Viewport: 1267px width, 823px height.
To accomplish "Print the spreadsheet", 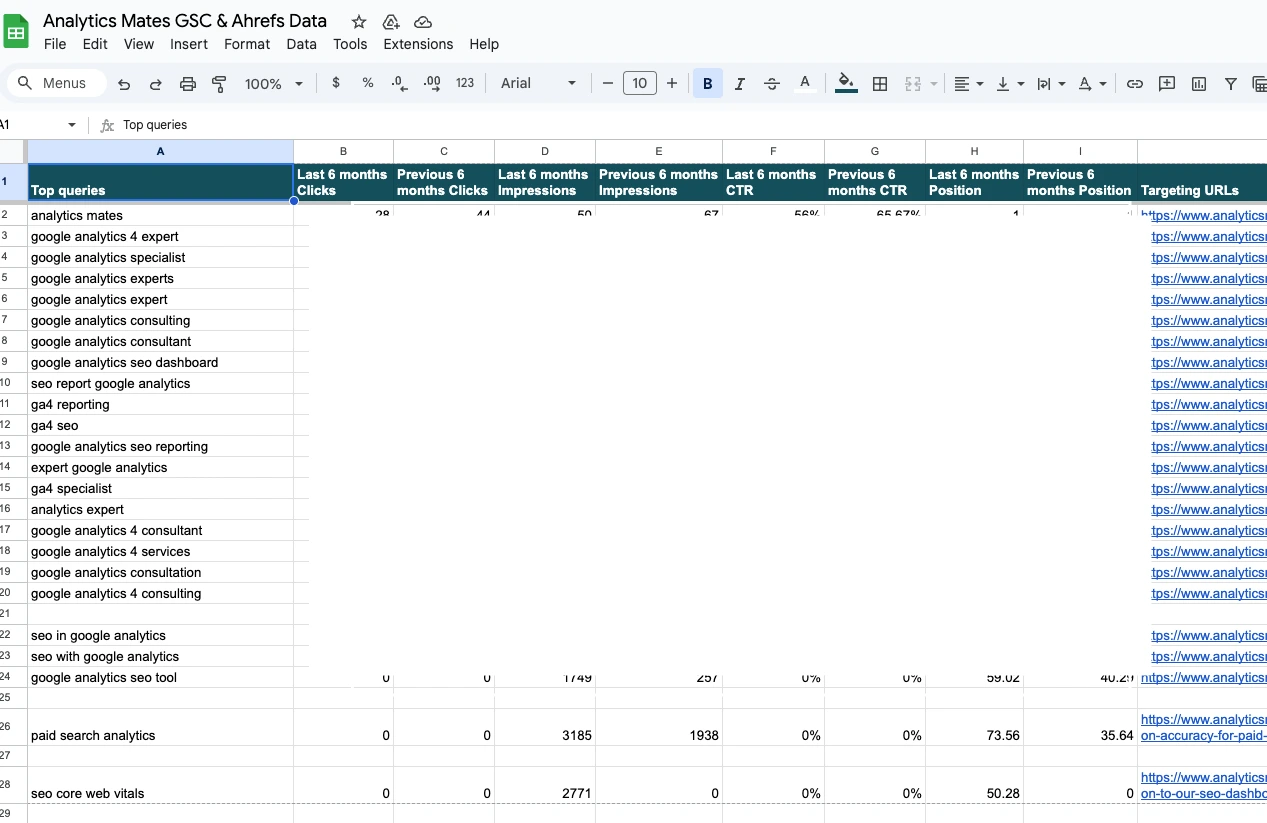I will 188,84.
